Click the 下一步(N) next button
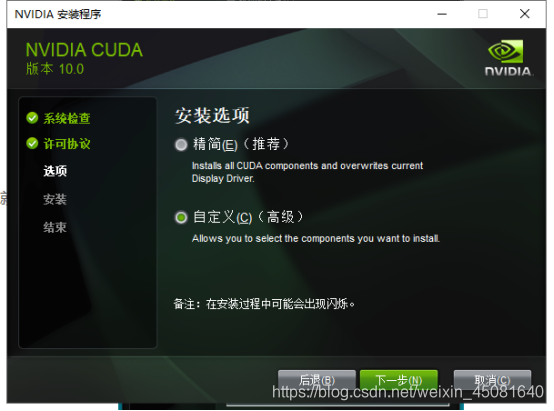This screenshot has width=554, height=411. point(399,380)
